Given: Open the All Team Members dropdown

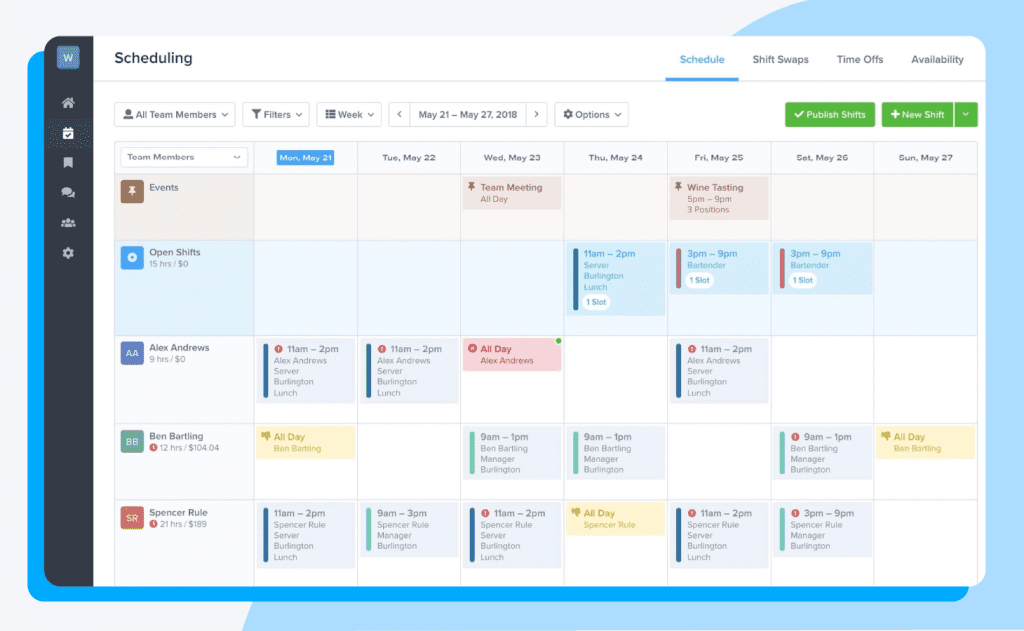Looking at the screenshot, I should 174,114.
